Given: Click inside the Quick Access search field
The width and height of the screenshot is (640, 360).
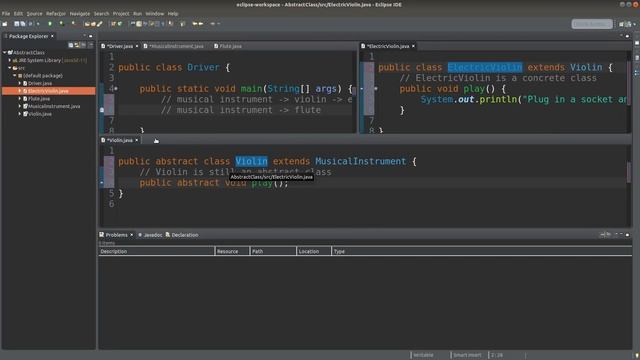Looking at the screenshot, I should tap(592, 24).
